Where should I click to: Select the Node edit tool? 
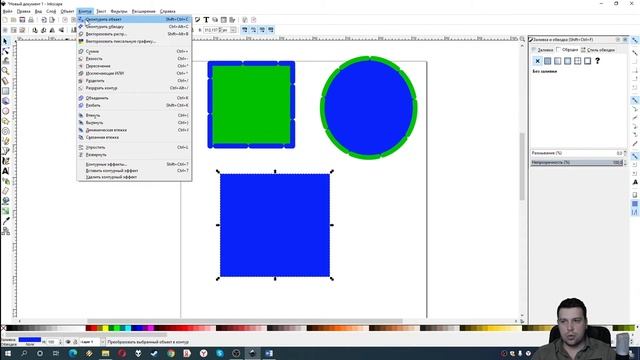click(5, 51)
